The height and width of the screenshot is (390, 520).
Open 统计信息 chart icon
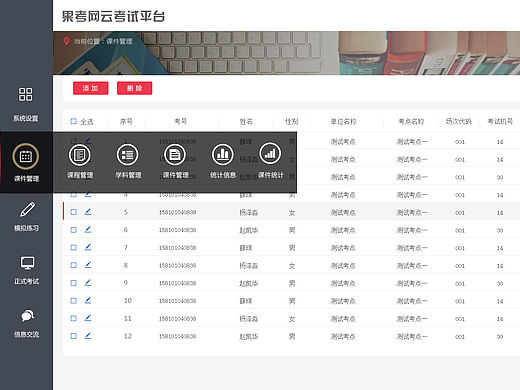click(223, 155)
